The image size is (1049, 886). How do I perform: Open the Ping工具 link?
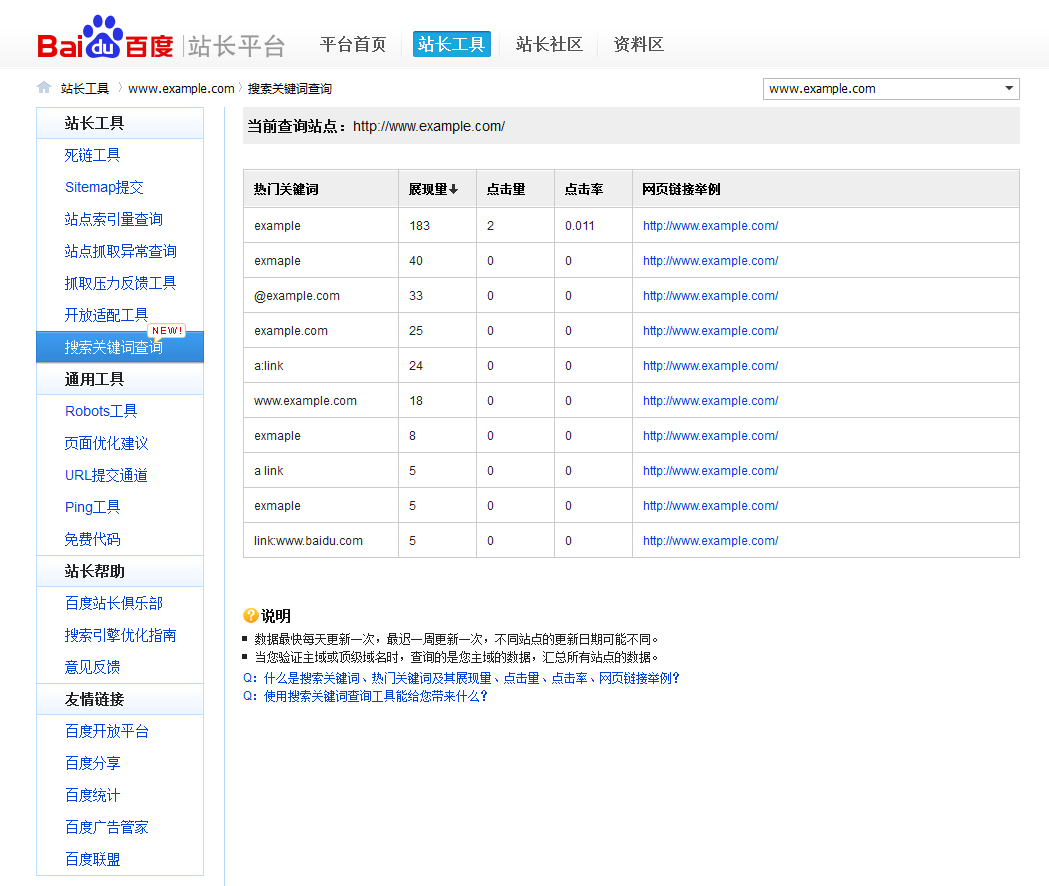pyautogui.click(x=93, y=507)
